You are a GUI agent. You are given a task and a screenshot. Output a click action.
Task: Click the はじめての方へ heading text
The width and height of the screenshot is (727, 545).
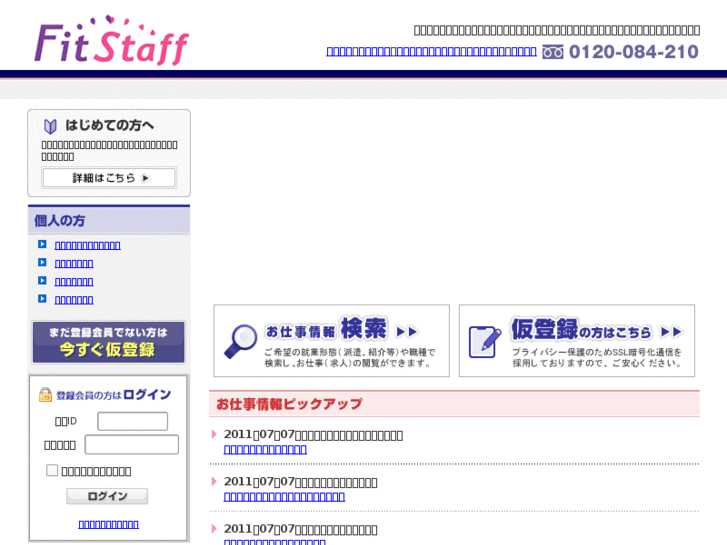point(109,125)
